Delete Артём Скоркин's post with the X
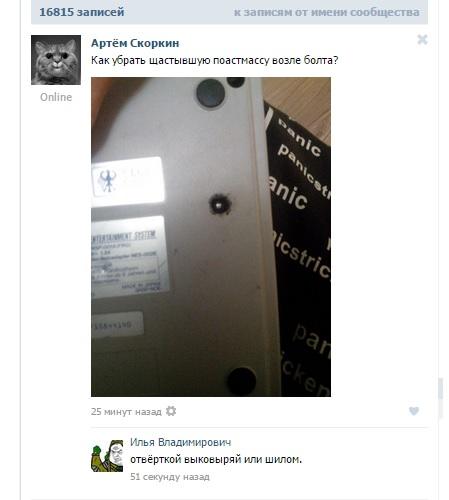This screenshot has height=500, width=449. click(422, 40)
